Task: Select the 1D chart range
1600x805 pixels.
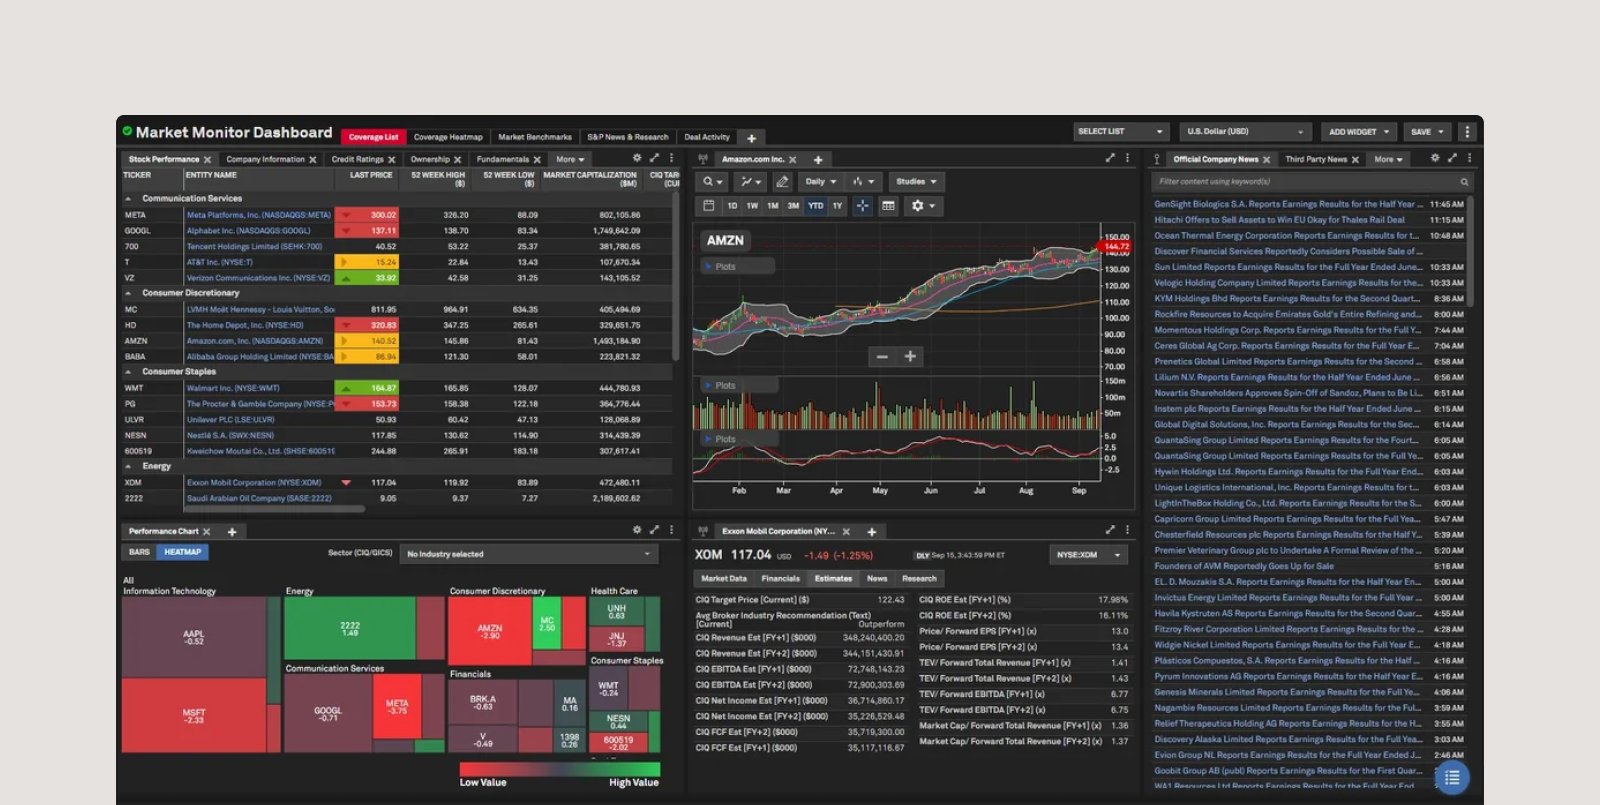Action: pos(732,206)
